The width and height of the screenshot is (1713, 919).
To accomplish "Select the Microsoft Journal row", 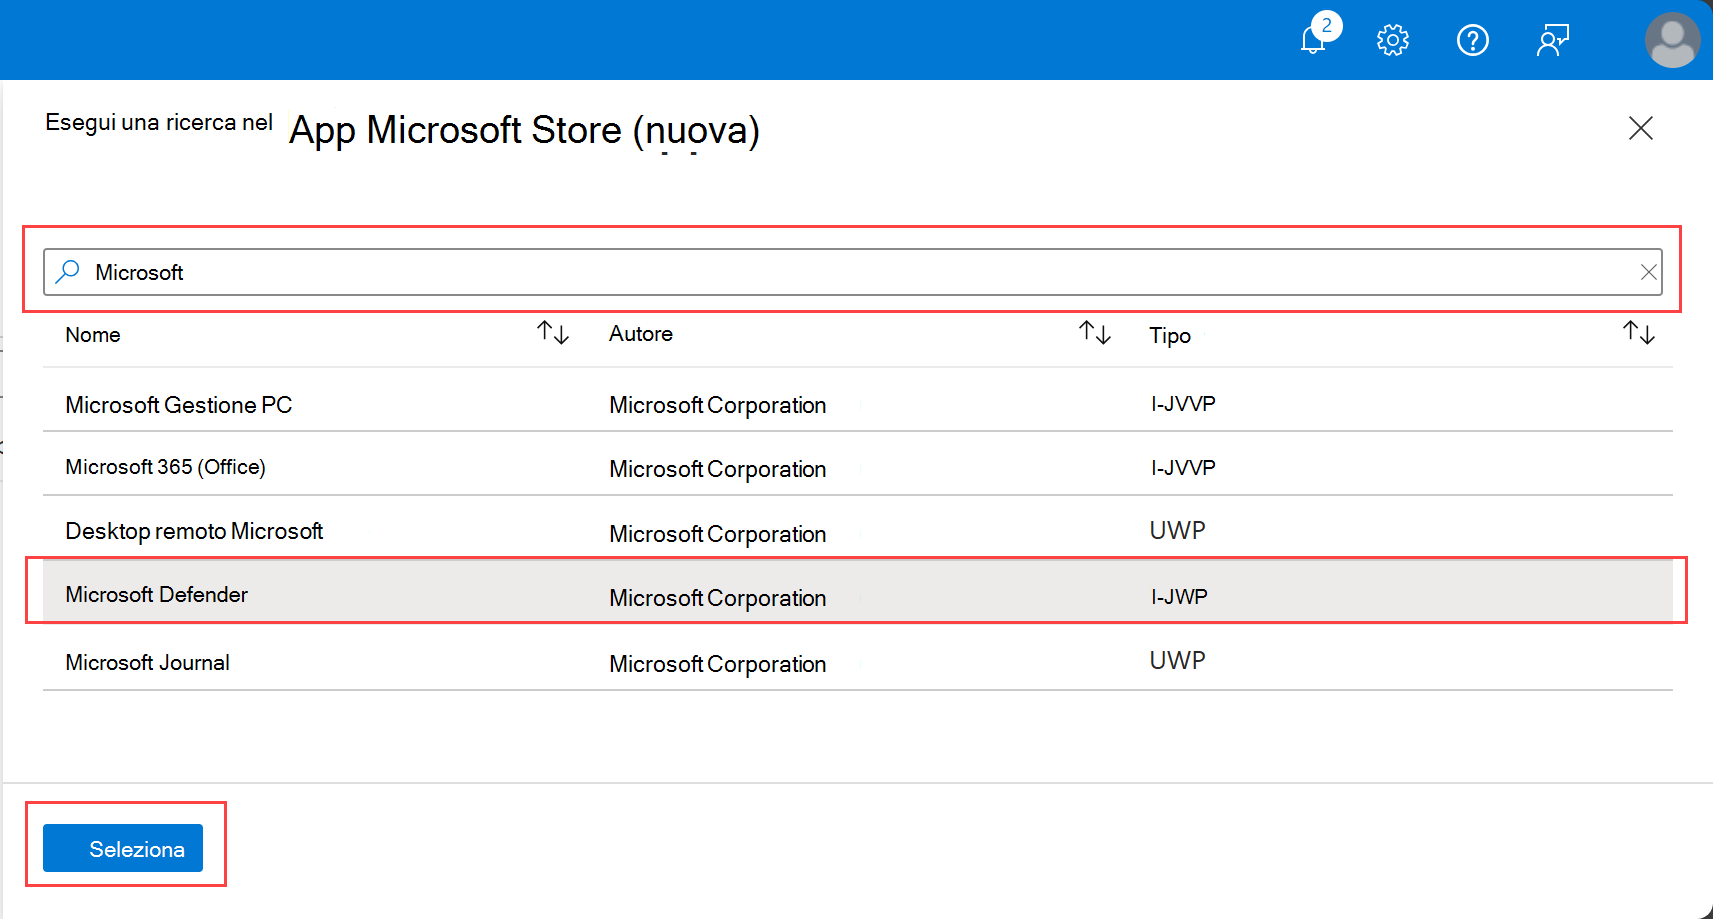I will point(858,658).
